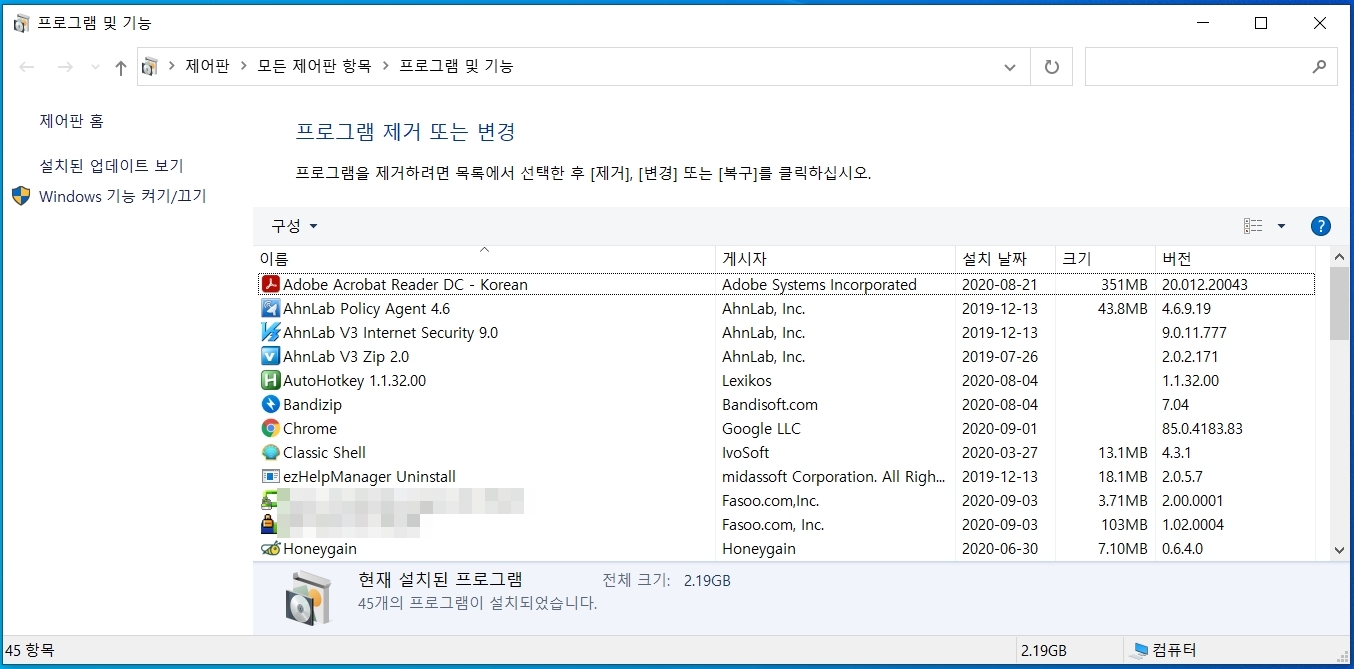This screenshot has width=1354, height=669.
Task: Click the installed programs disc icon in details pane
Action: pos(309,597)
